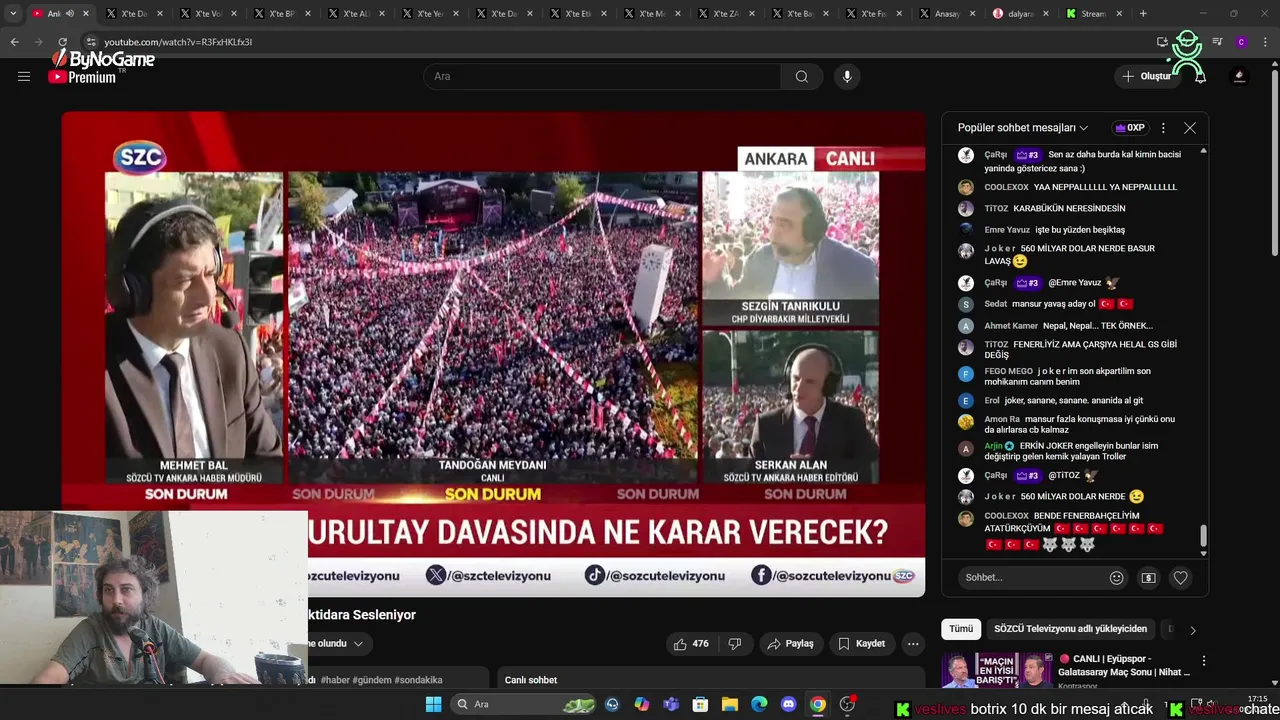Open browser media controls icon
1280x720 pixels.
coord(1217,42)
